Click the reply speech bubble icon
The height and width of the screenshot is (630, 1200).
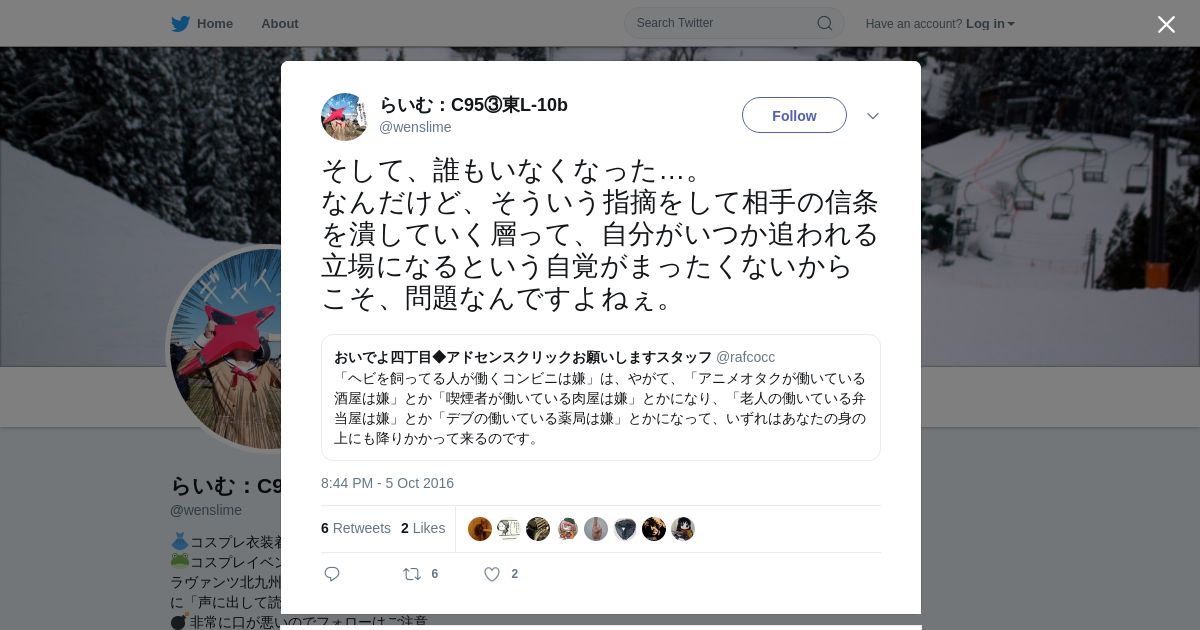click(332, 574)
